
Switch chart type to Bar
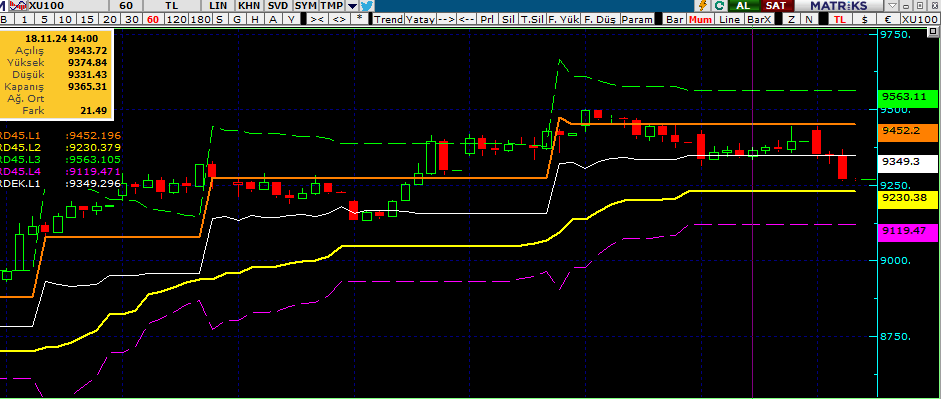pyautogui.click(x=675, y=19)
